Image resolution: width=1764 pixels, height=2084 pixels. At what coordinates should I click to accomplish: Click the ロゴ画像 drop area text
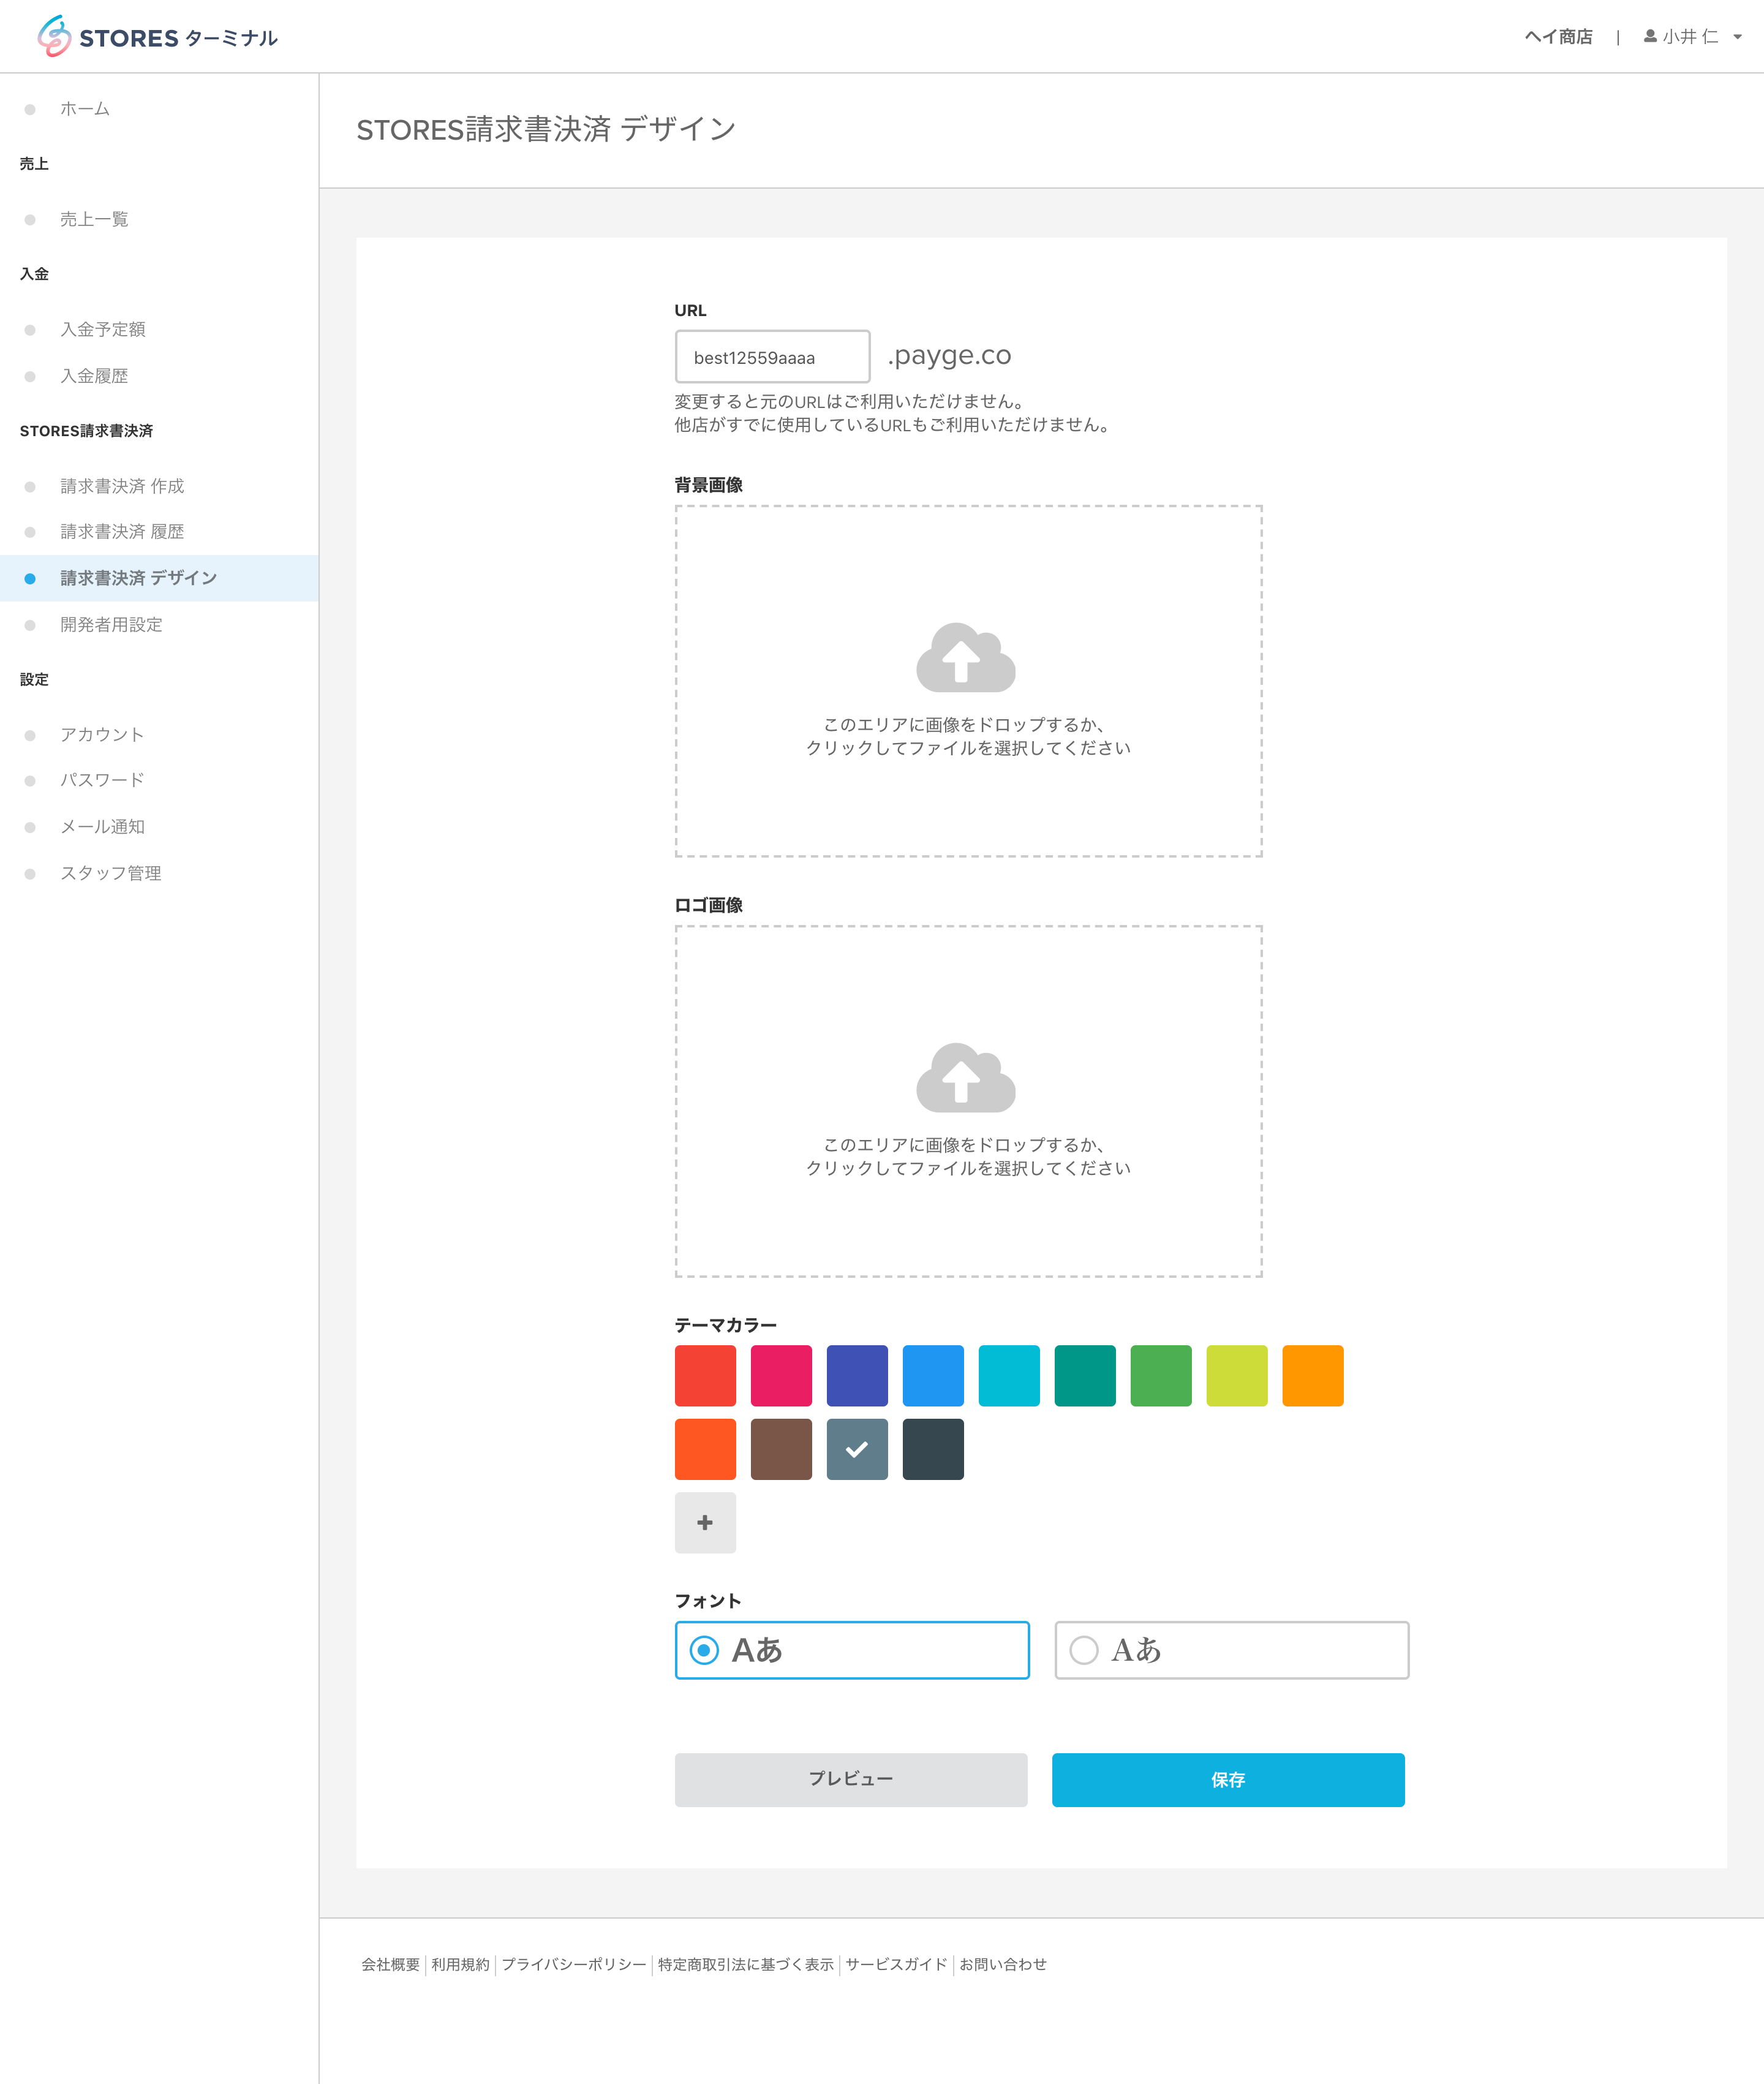point(968,1156)
